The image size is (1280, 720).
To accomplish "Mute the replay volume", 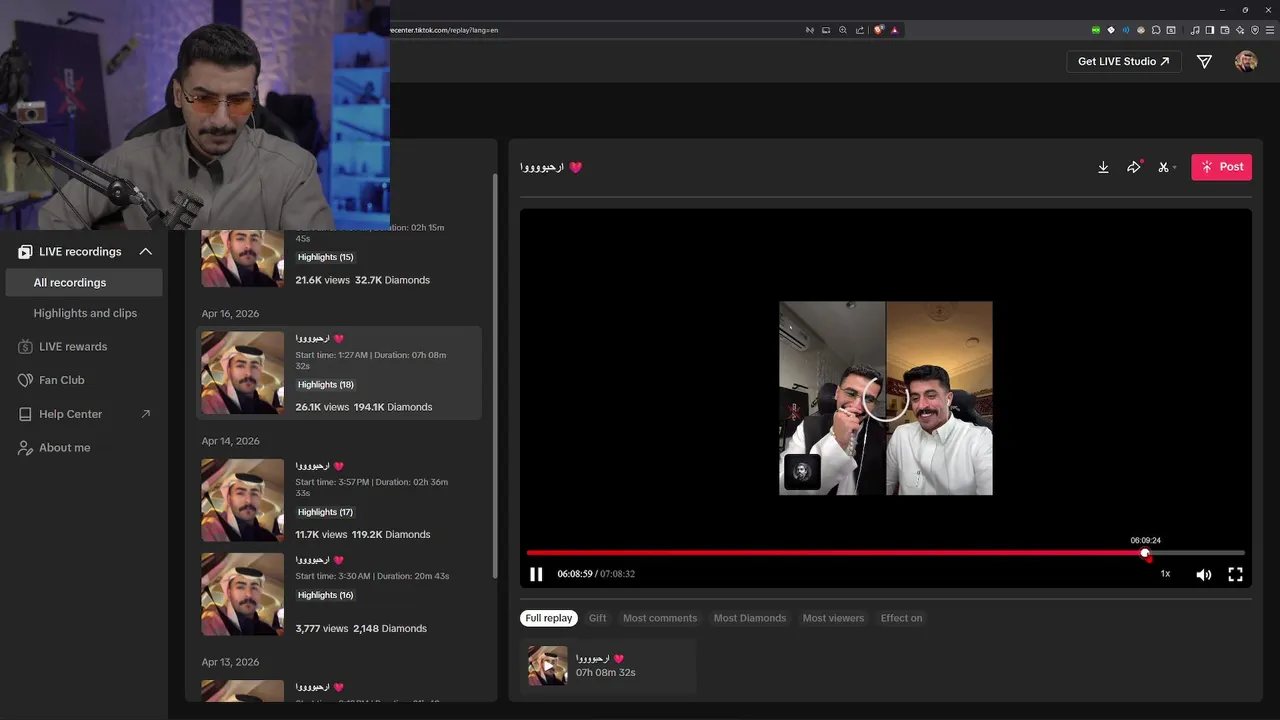I will [1204, 574].
